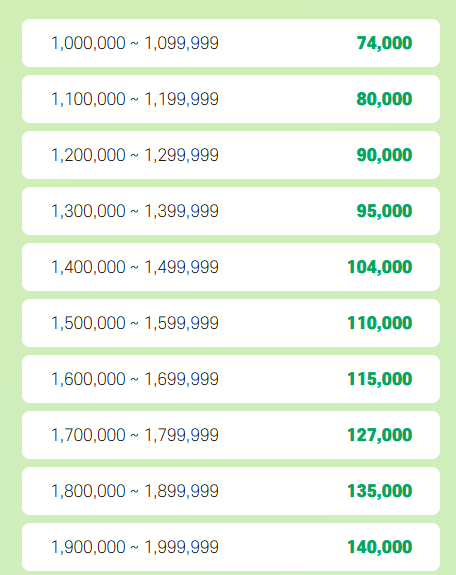
Task: Select the 1,400,000 ~ 1,499,999 row
Action: tap(231, 267)
